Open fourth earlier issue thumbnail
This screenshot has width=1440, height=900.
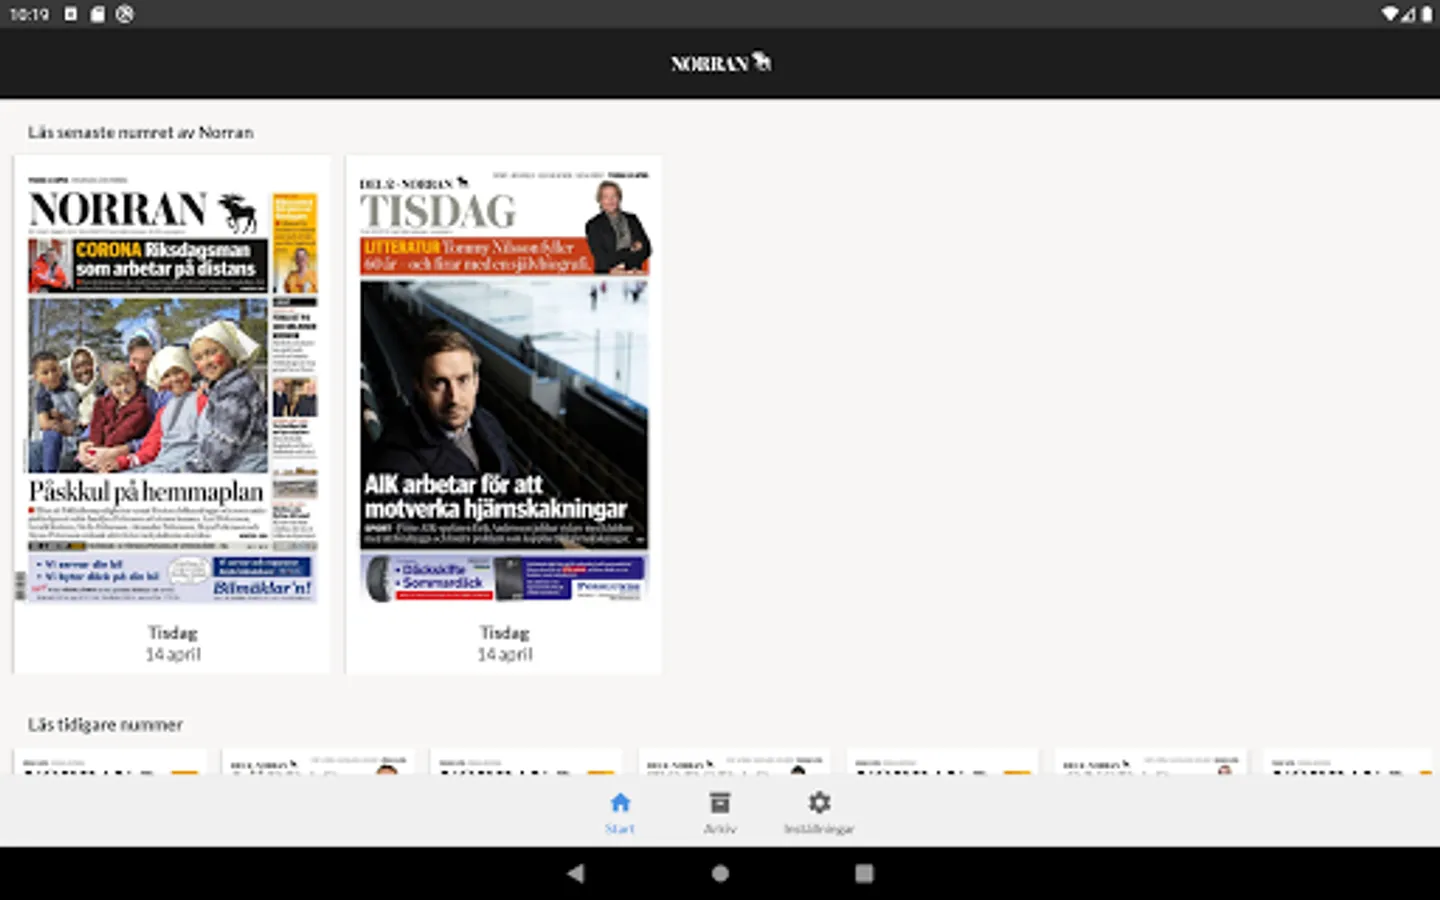735,762
